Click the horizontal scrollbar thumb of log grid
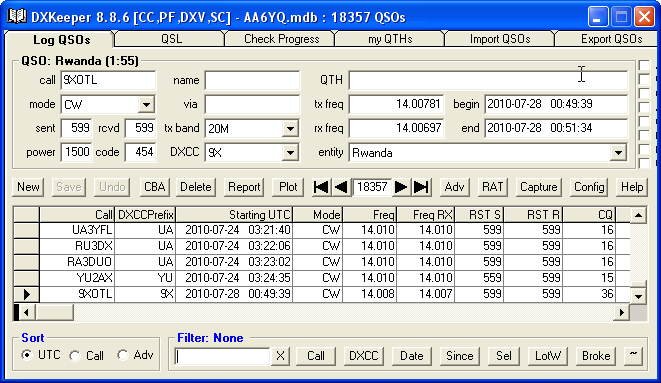This screenshot has height=383, width=661. (x=55, y=313)
